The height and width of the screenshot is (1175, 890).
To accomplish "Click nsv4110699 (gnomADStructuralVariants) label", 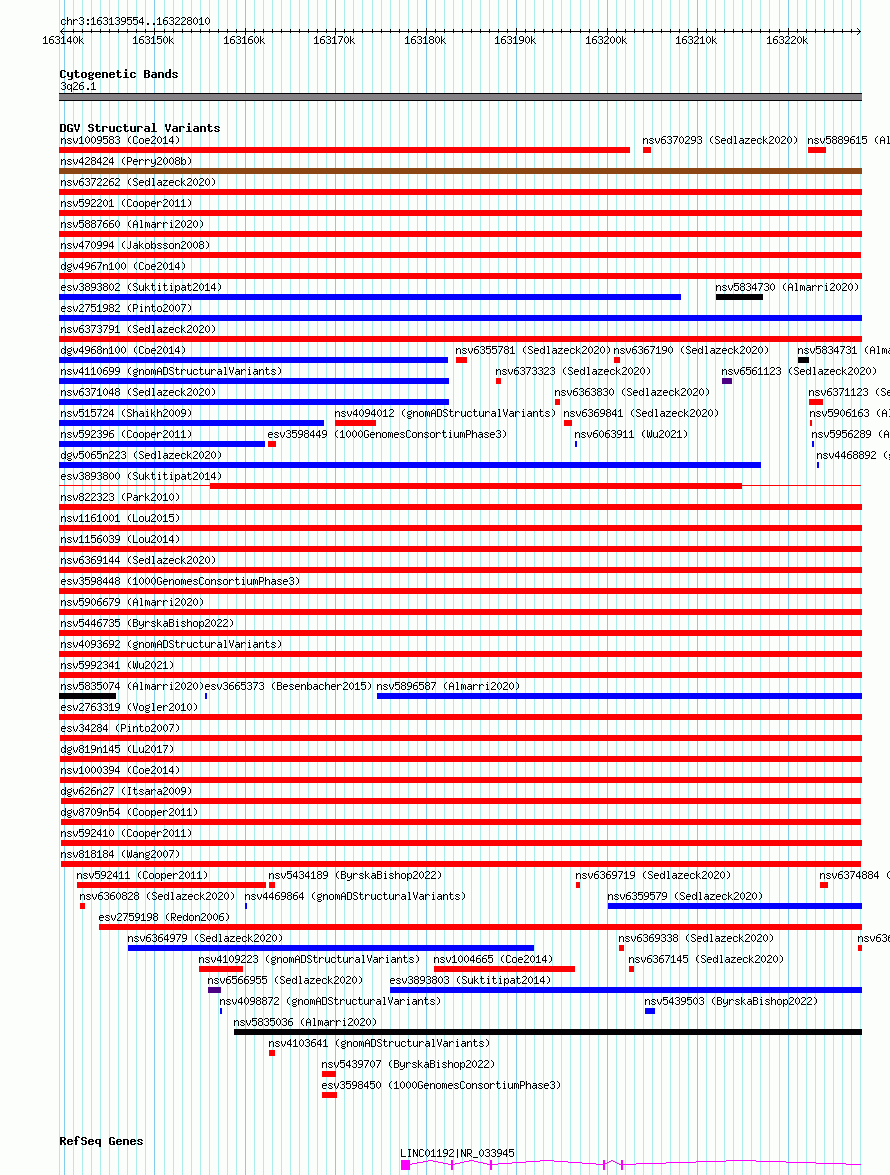I will point(171,371).
